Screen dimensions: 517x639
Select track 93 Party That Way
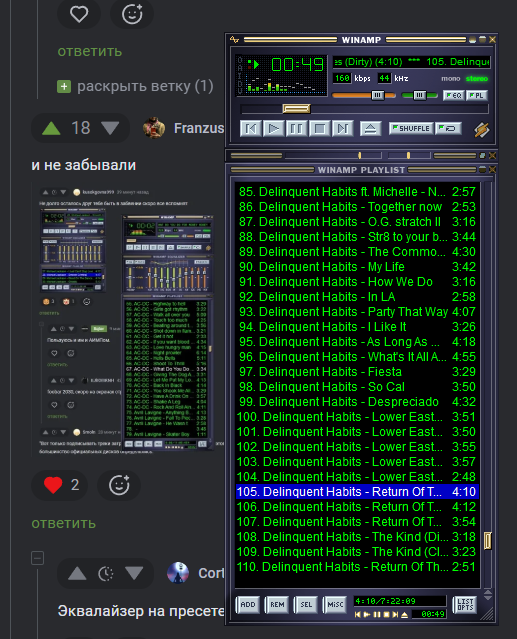pyautogui.click(x=357, y=312)
